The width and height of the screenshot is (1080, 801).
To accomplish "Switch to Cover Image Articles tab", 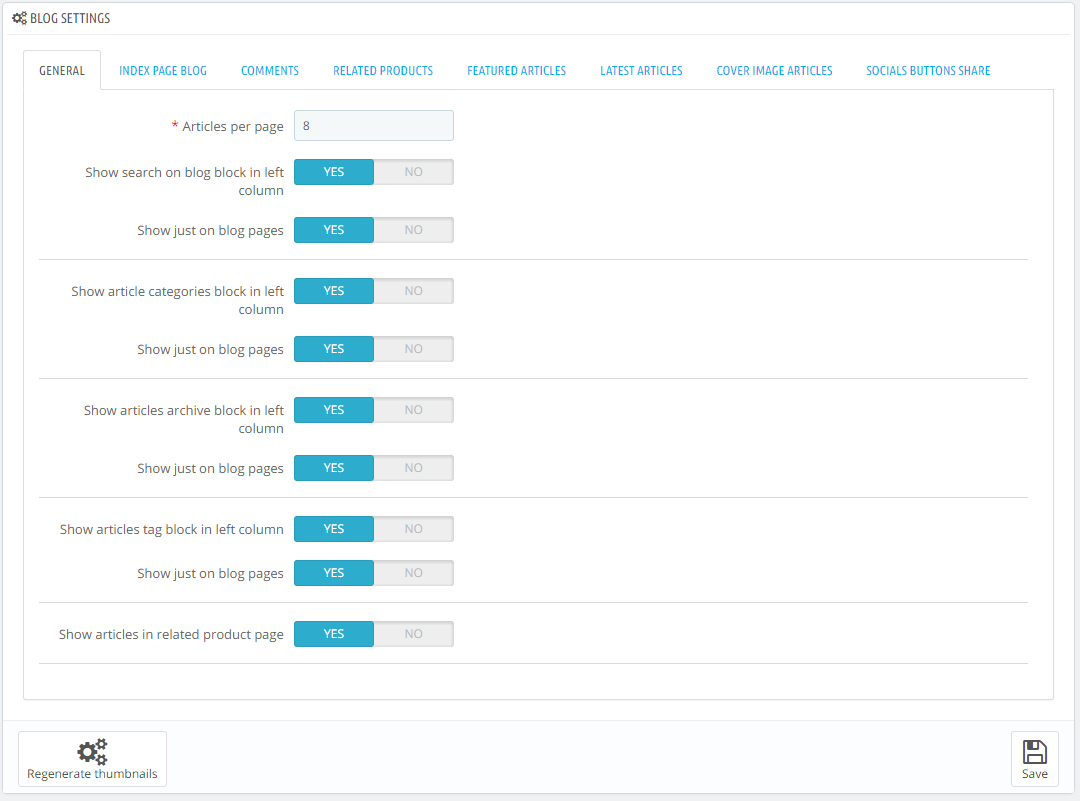I will (774, 70).
